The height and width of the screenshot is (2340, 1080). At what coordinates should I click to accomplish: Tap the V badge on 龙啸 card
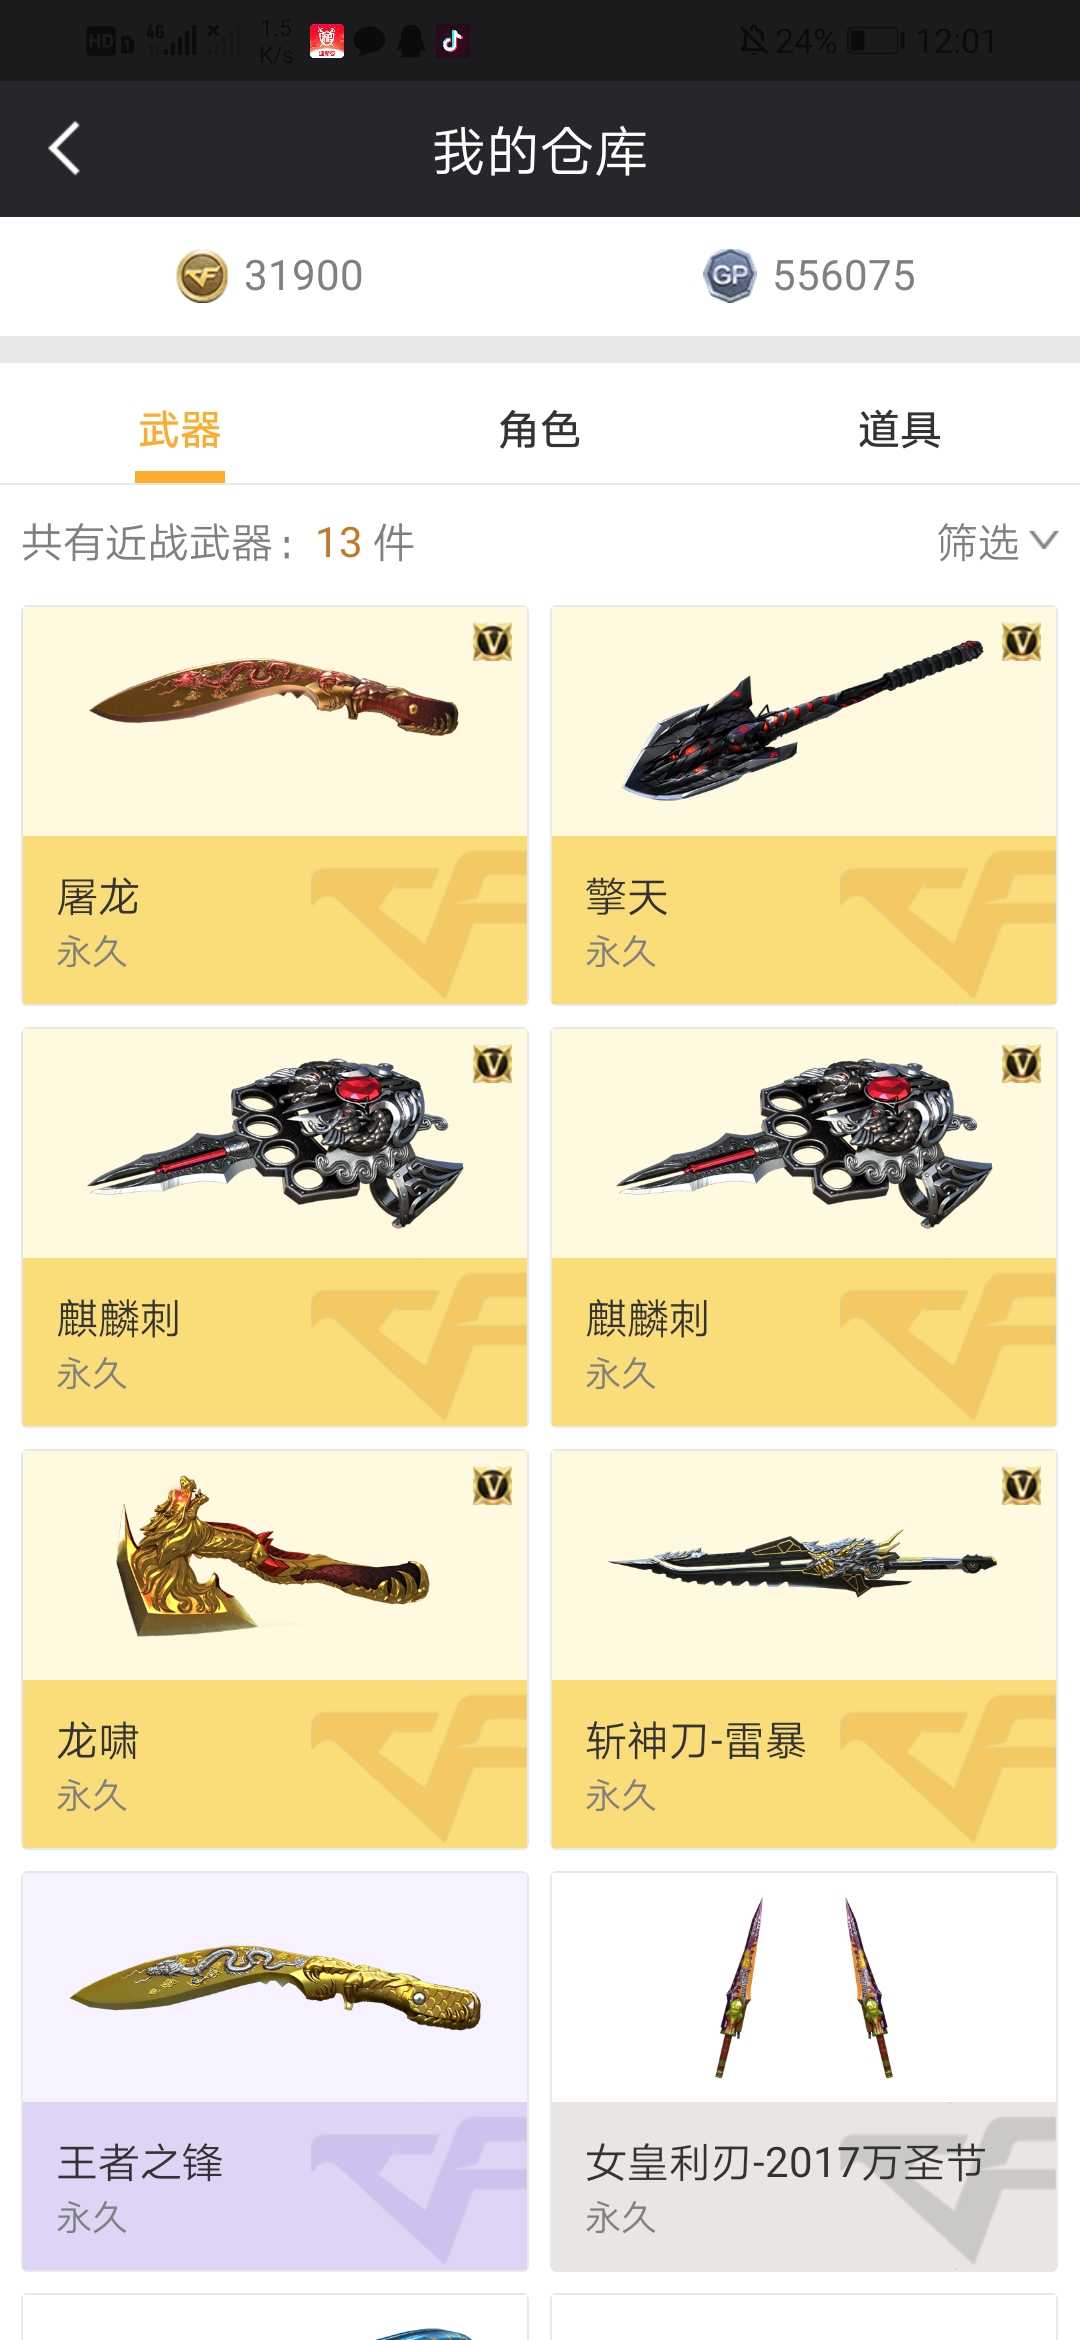pos(492,1485)
